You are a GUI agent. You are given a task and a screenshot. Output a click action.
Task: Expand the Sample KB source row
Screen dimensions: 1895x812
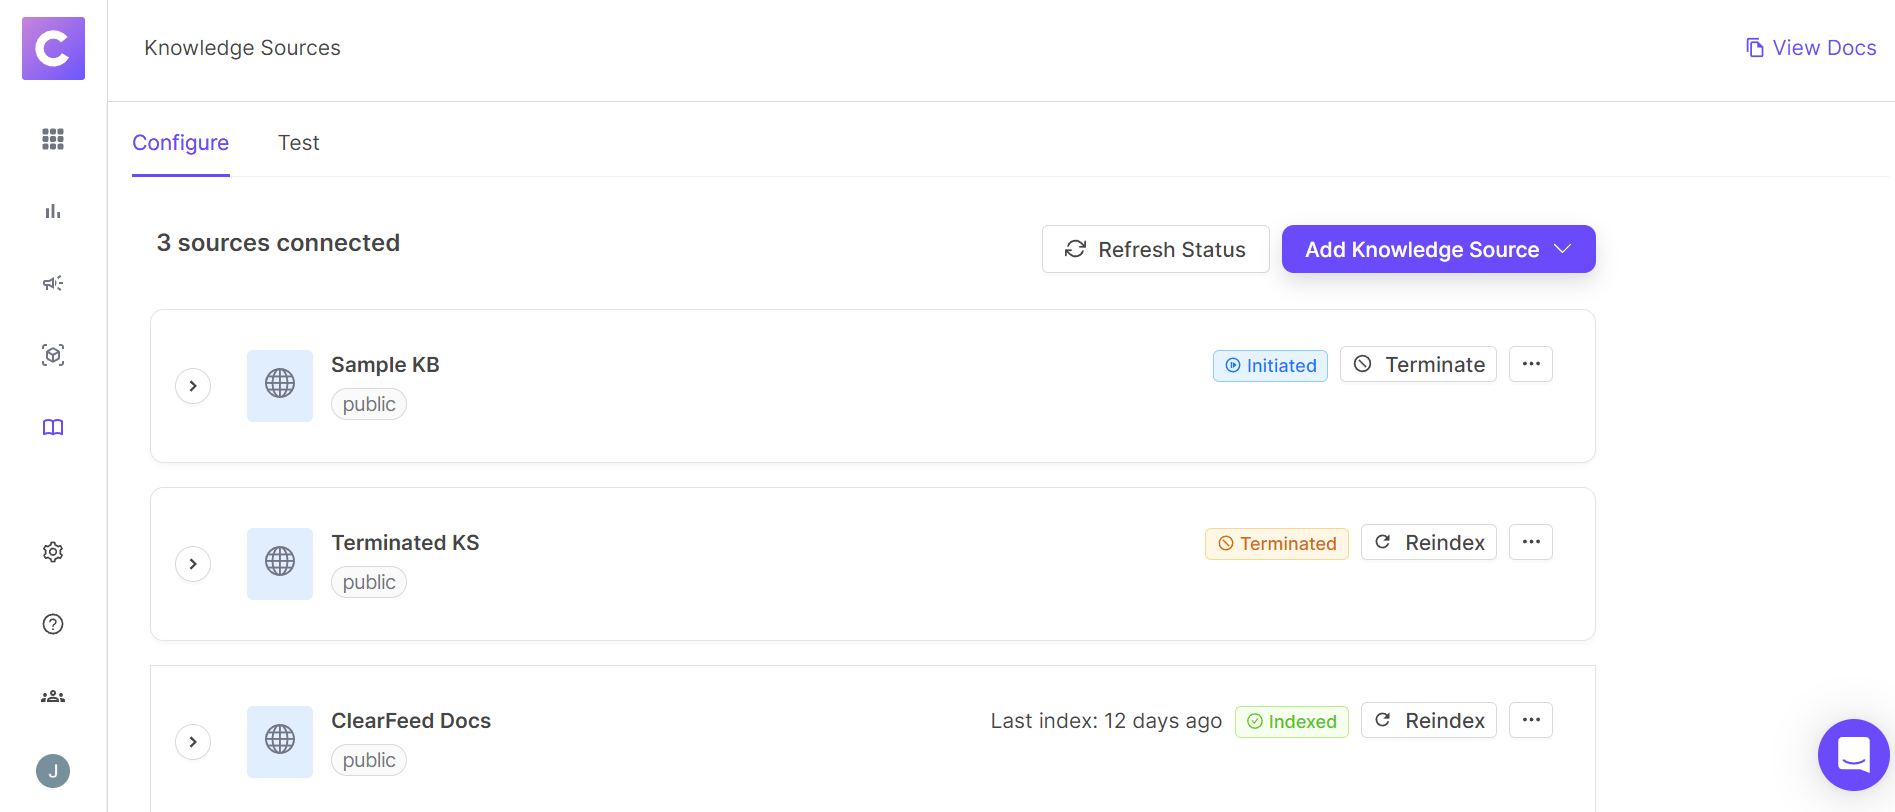[193, 386]
